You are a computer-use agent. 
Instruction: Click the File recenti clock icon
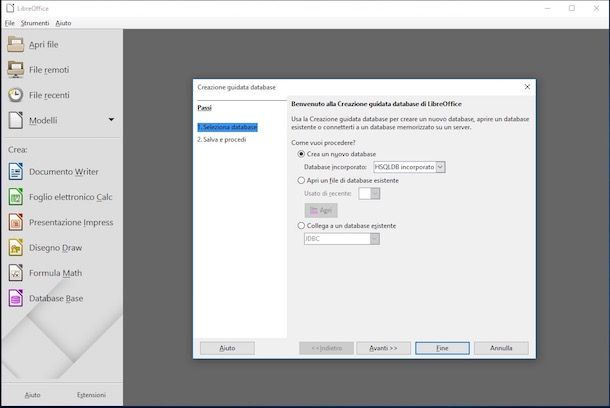pos(16,95)
